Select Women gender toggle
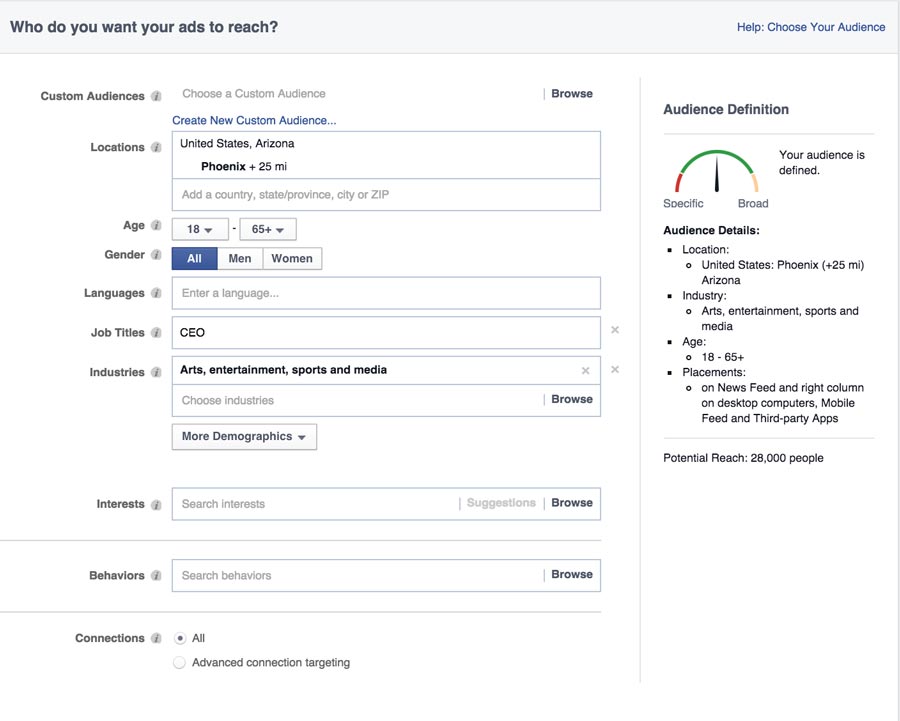 (x=292, y=259)
